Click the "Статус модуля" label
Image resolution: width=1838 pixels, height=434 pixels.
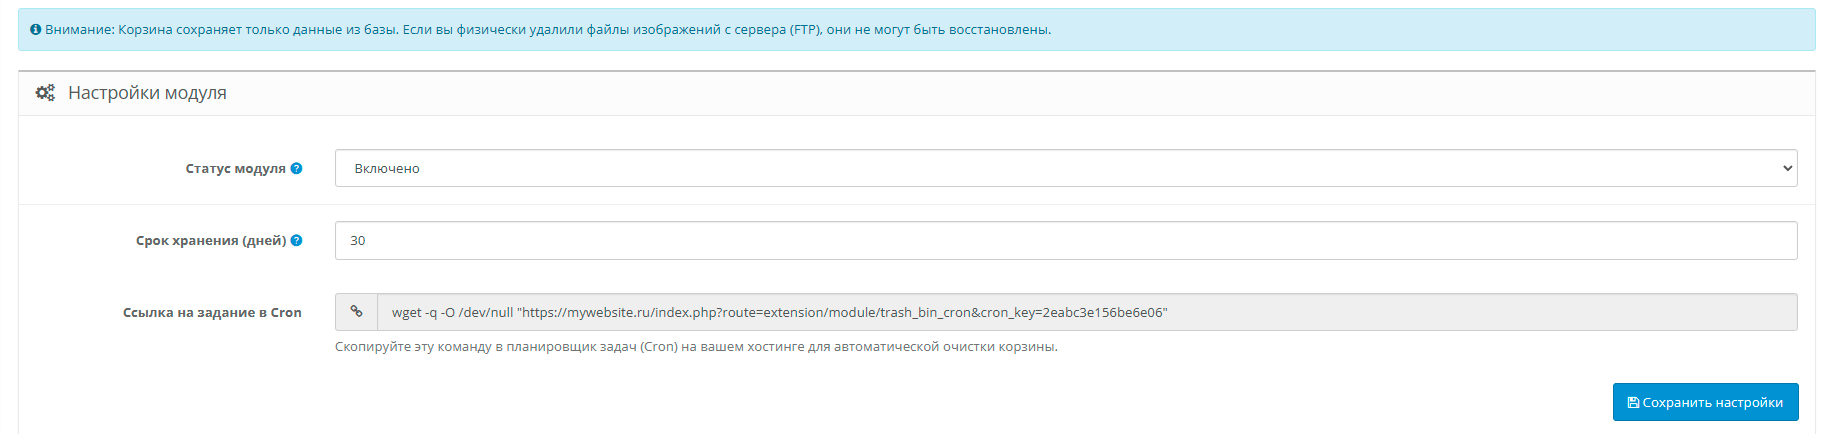[235, 169]
